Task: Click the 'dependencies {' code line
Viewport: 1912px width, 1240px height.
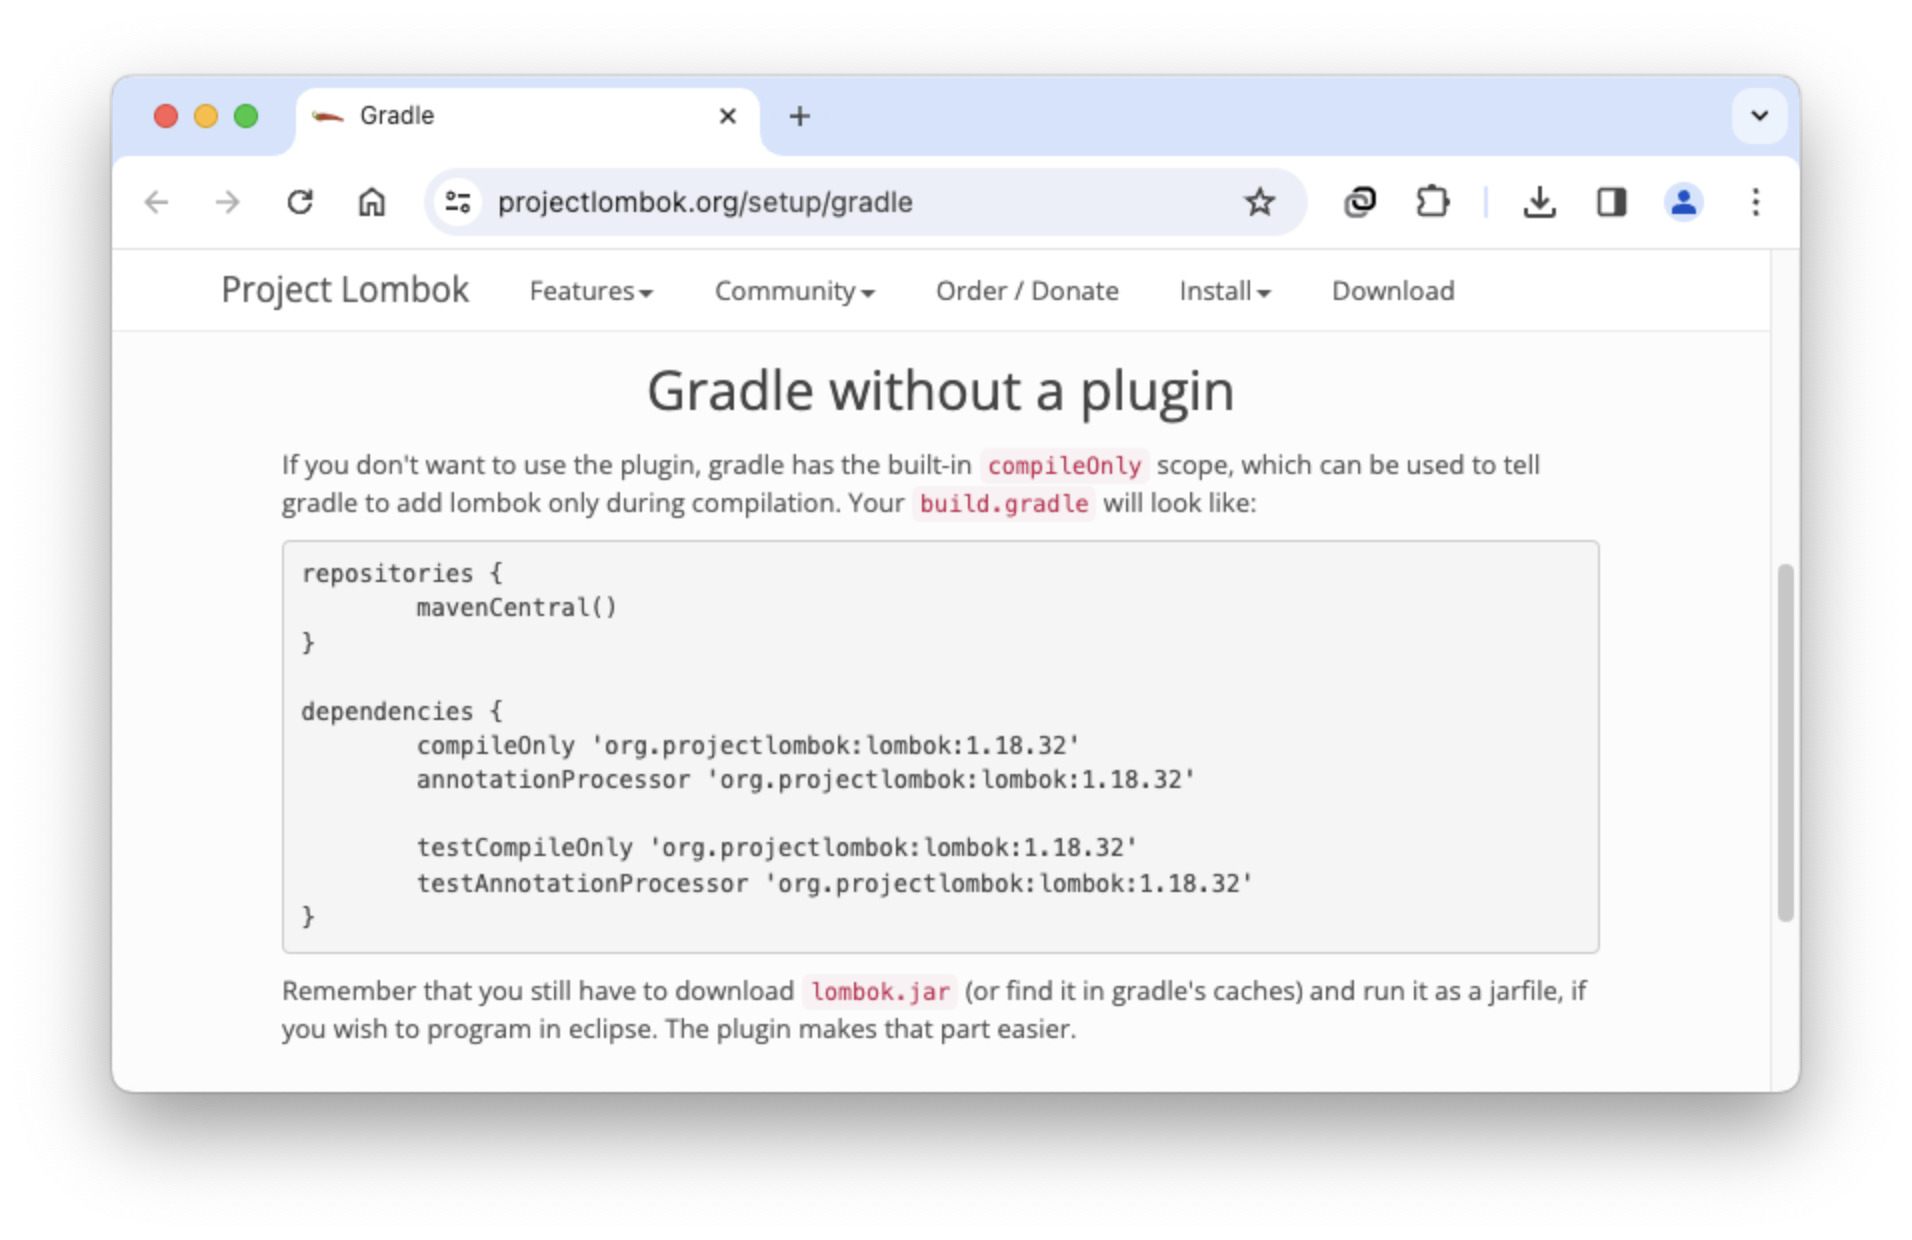Action: pos(402,711)
